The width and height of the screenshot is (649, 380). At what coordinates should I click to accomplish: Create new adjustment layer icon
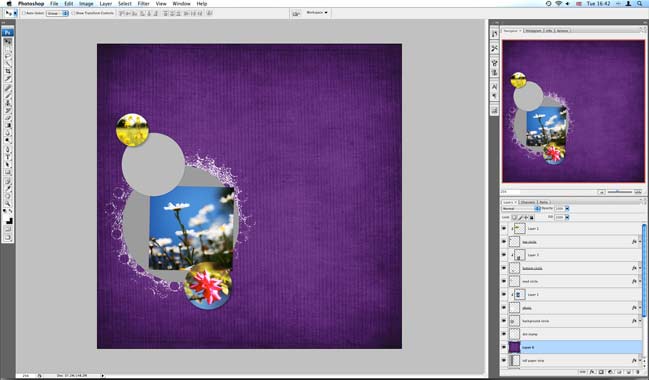point(610,372)
